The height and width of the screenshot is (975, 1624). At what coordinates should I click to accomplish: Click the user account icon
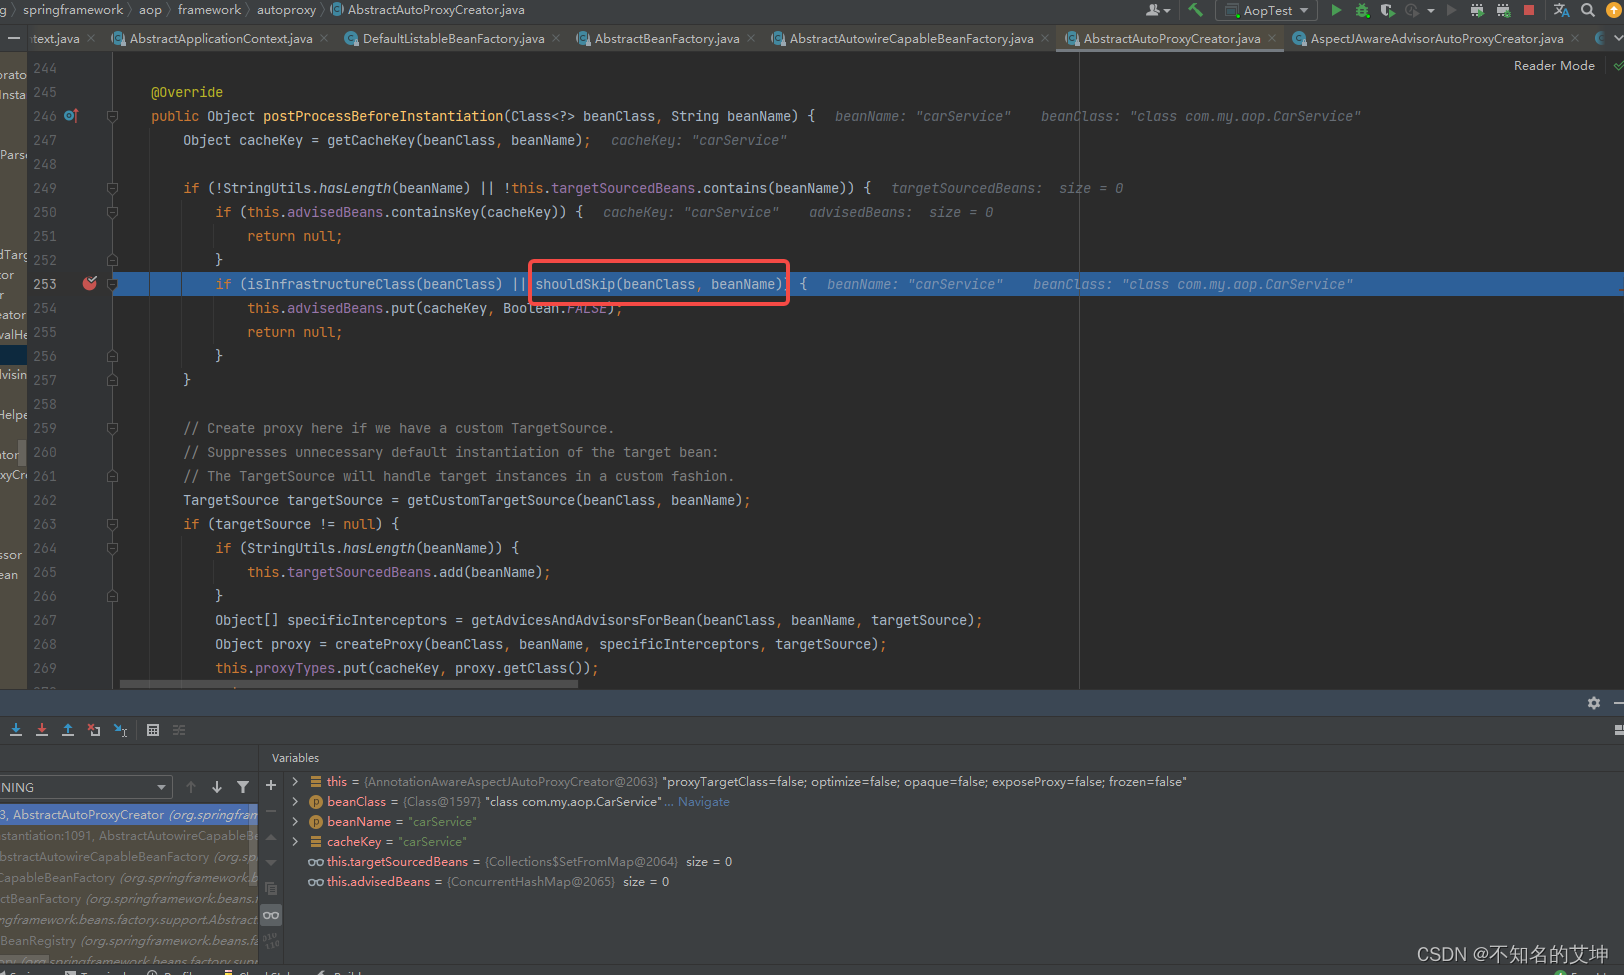coord(1157,10)
